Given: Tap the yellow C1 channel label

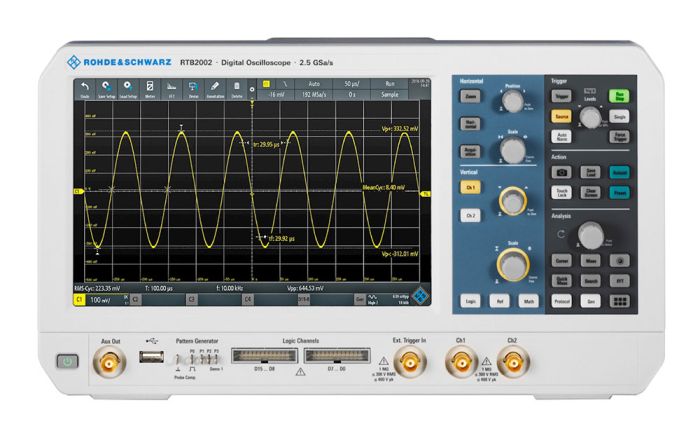Looking at the screenshot, I should point(79,300).
